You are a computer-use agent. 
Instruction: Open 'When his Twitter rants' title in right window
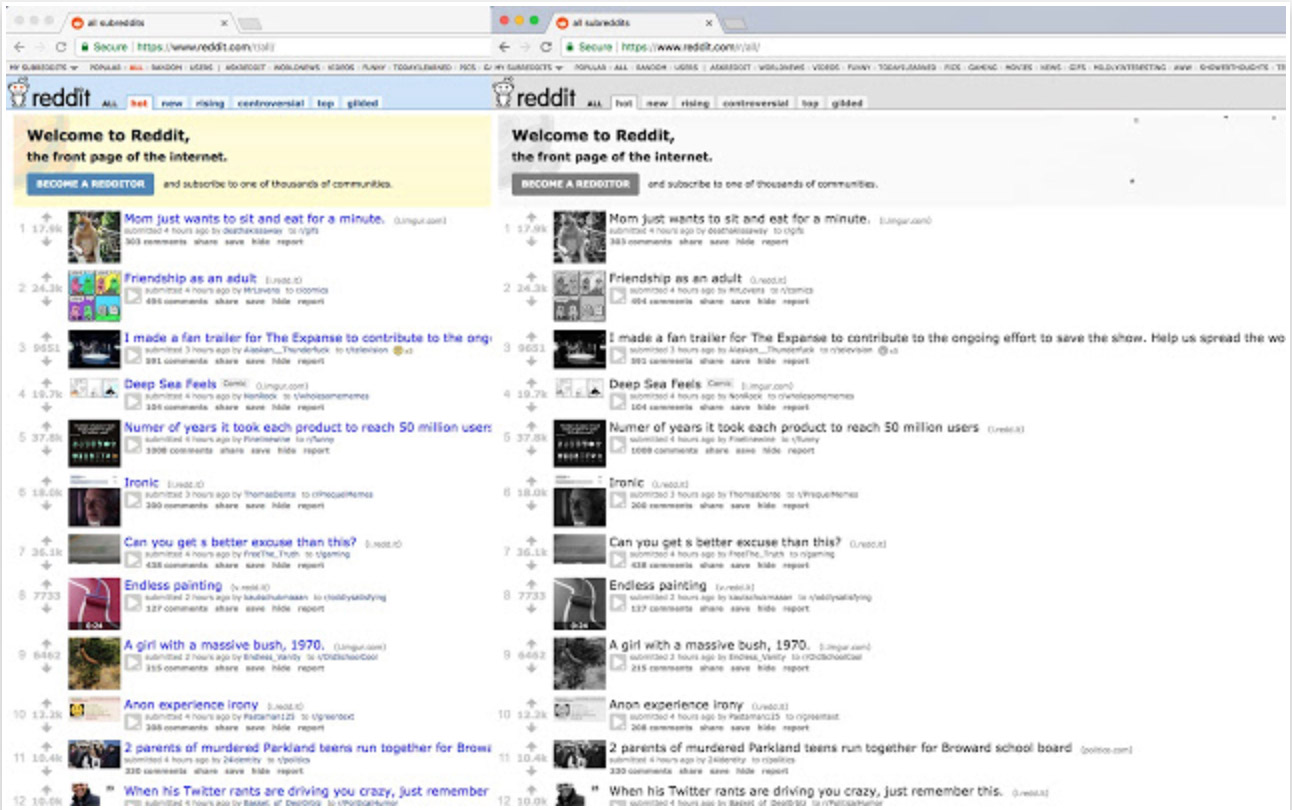coord(806,791)
